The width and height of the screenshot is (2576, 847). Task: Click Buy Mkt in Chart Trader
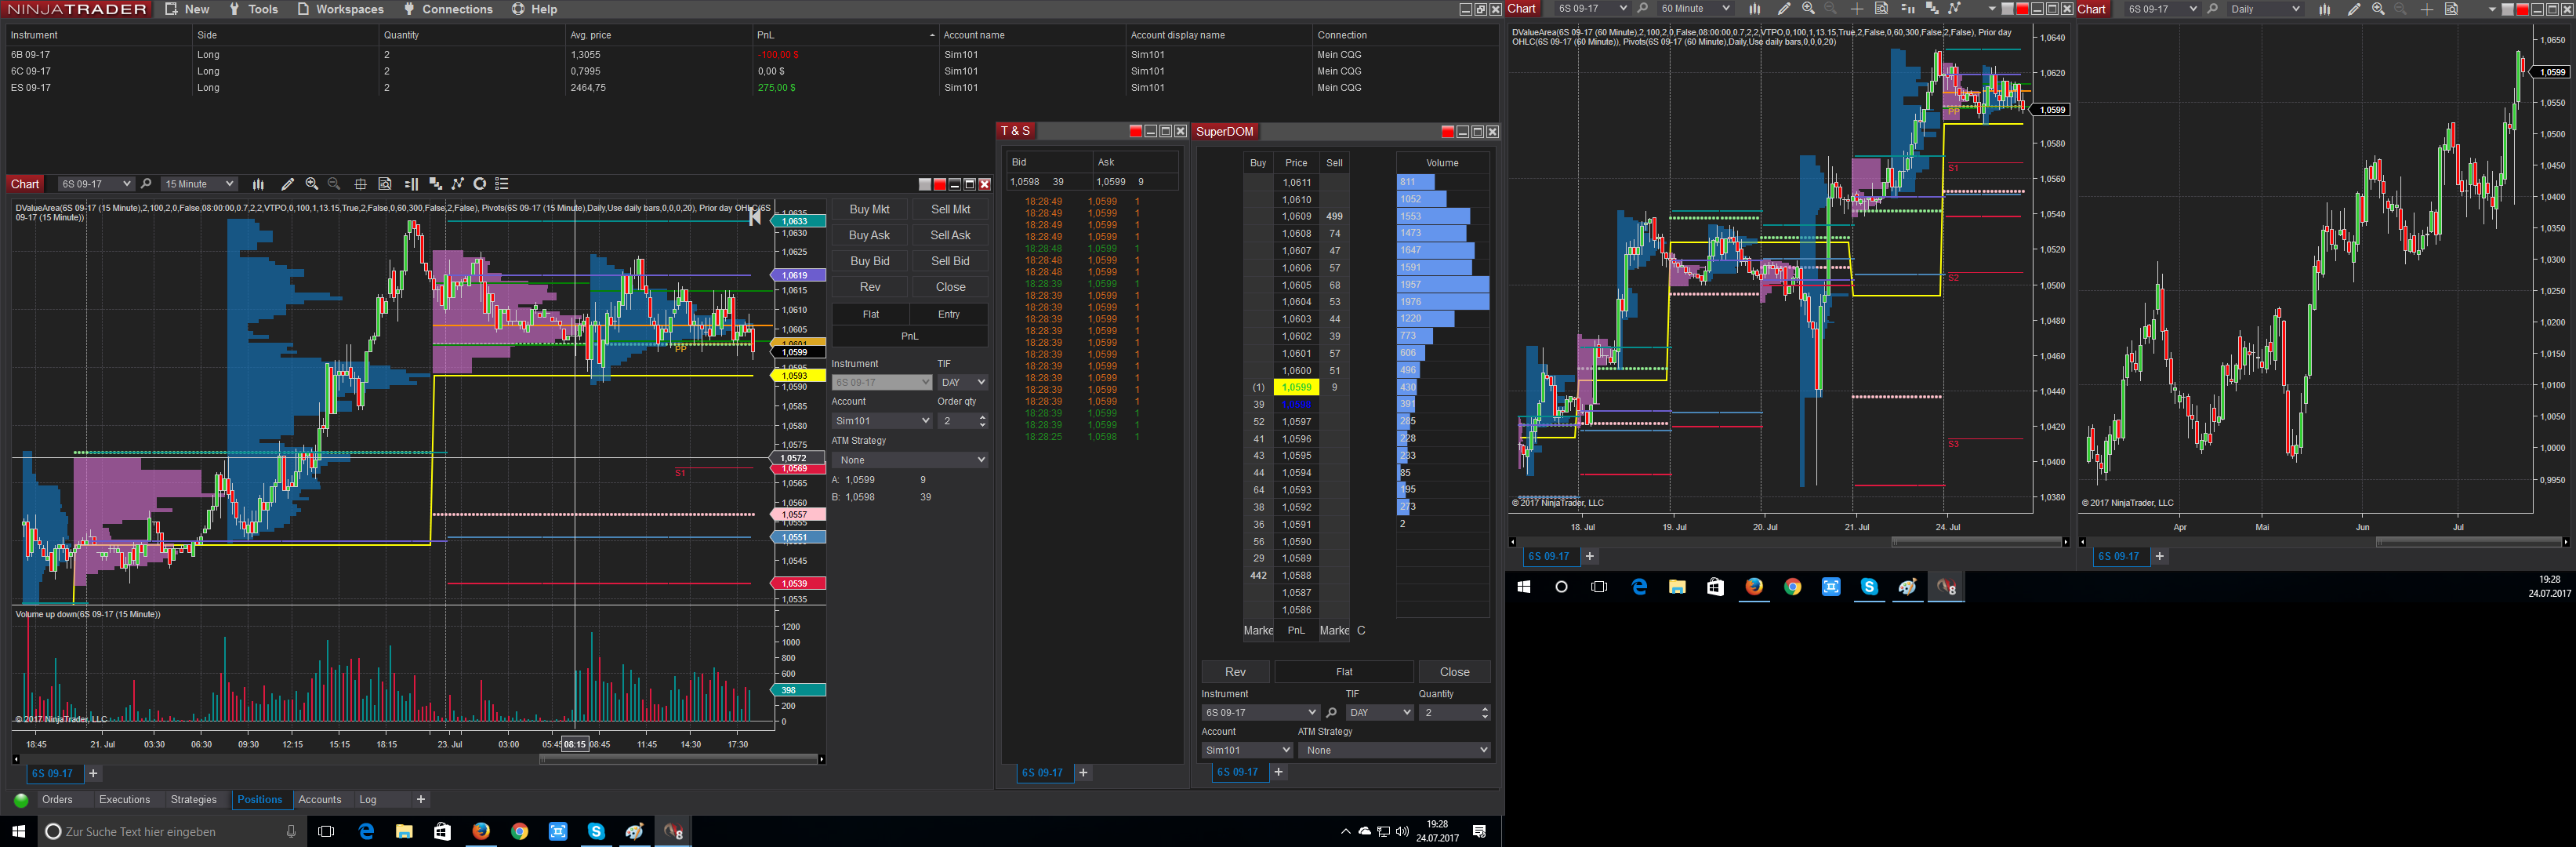click(869, 209)
